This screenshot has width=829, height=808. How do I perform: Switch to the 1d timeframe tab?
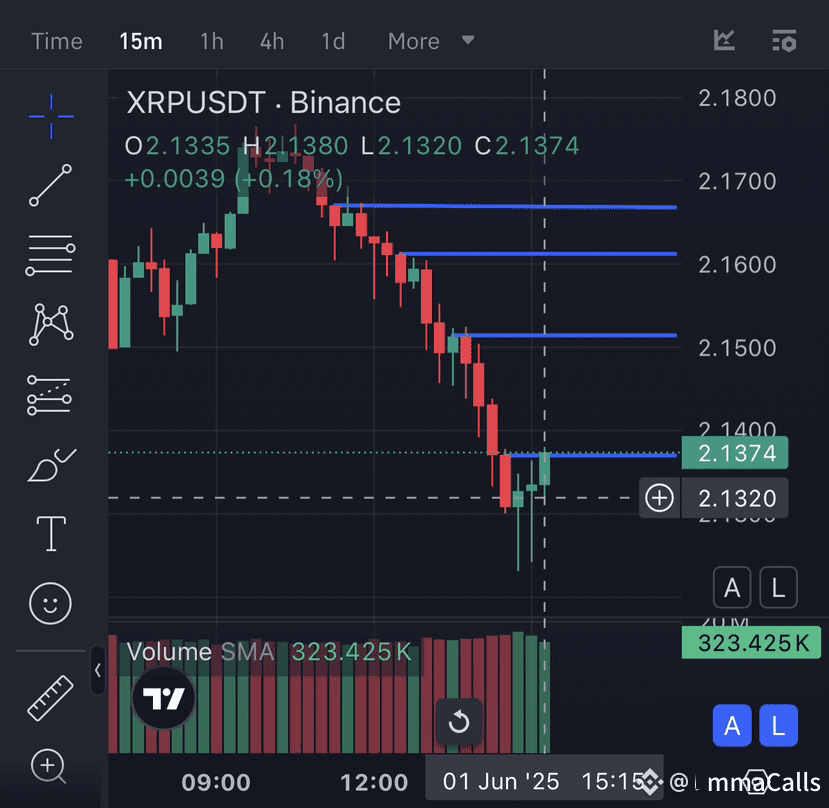coord(333,41)
